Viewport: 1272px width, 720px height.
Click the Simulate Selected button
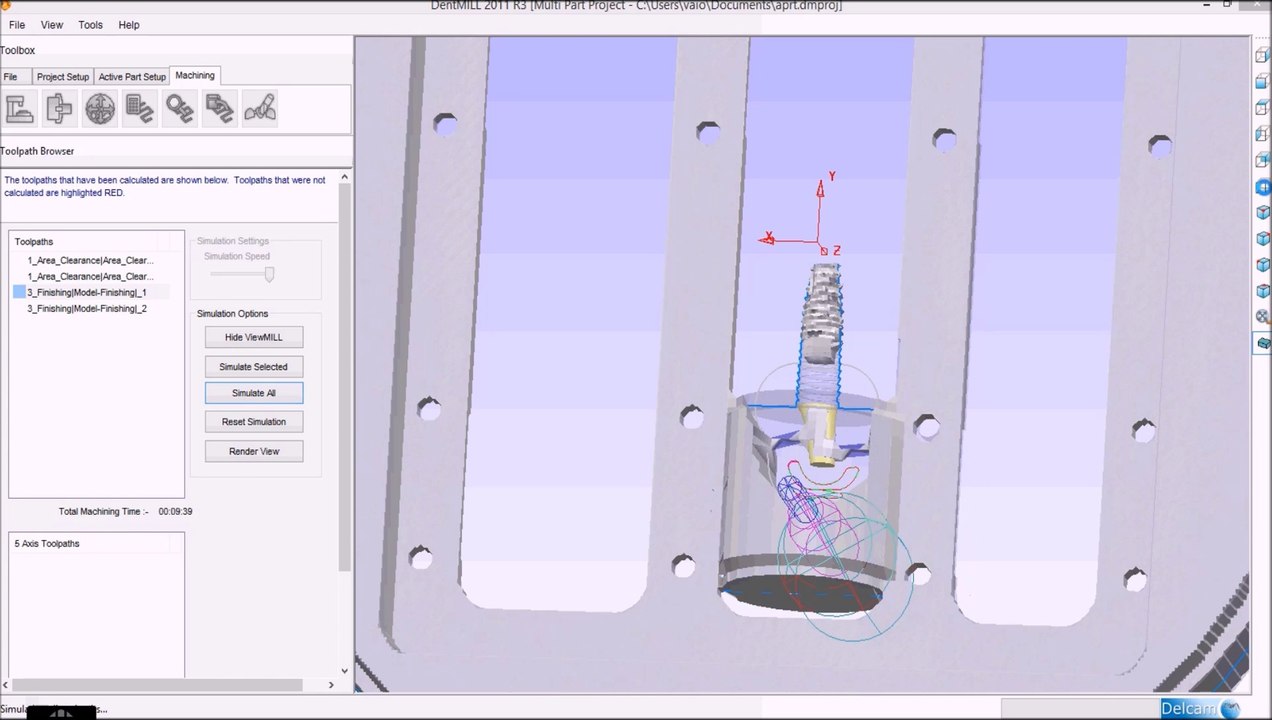click(x=254, y=367)
